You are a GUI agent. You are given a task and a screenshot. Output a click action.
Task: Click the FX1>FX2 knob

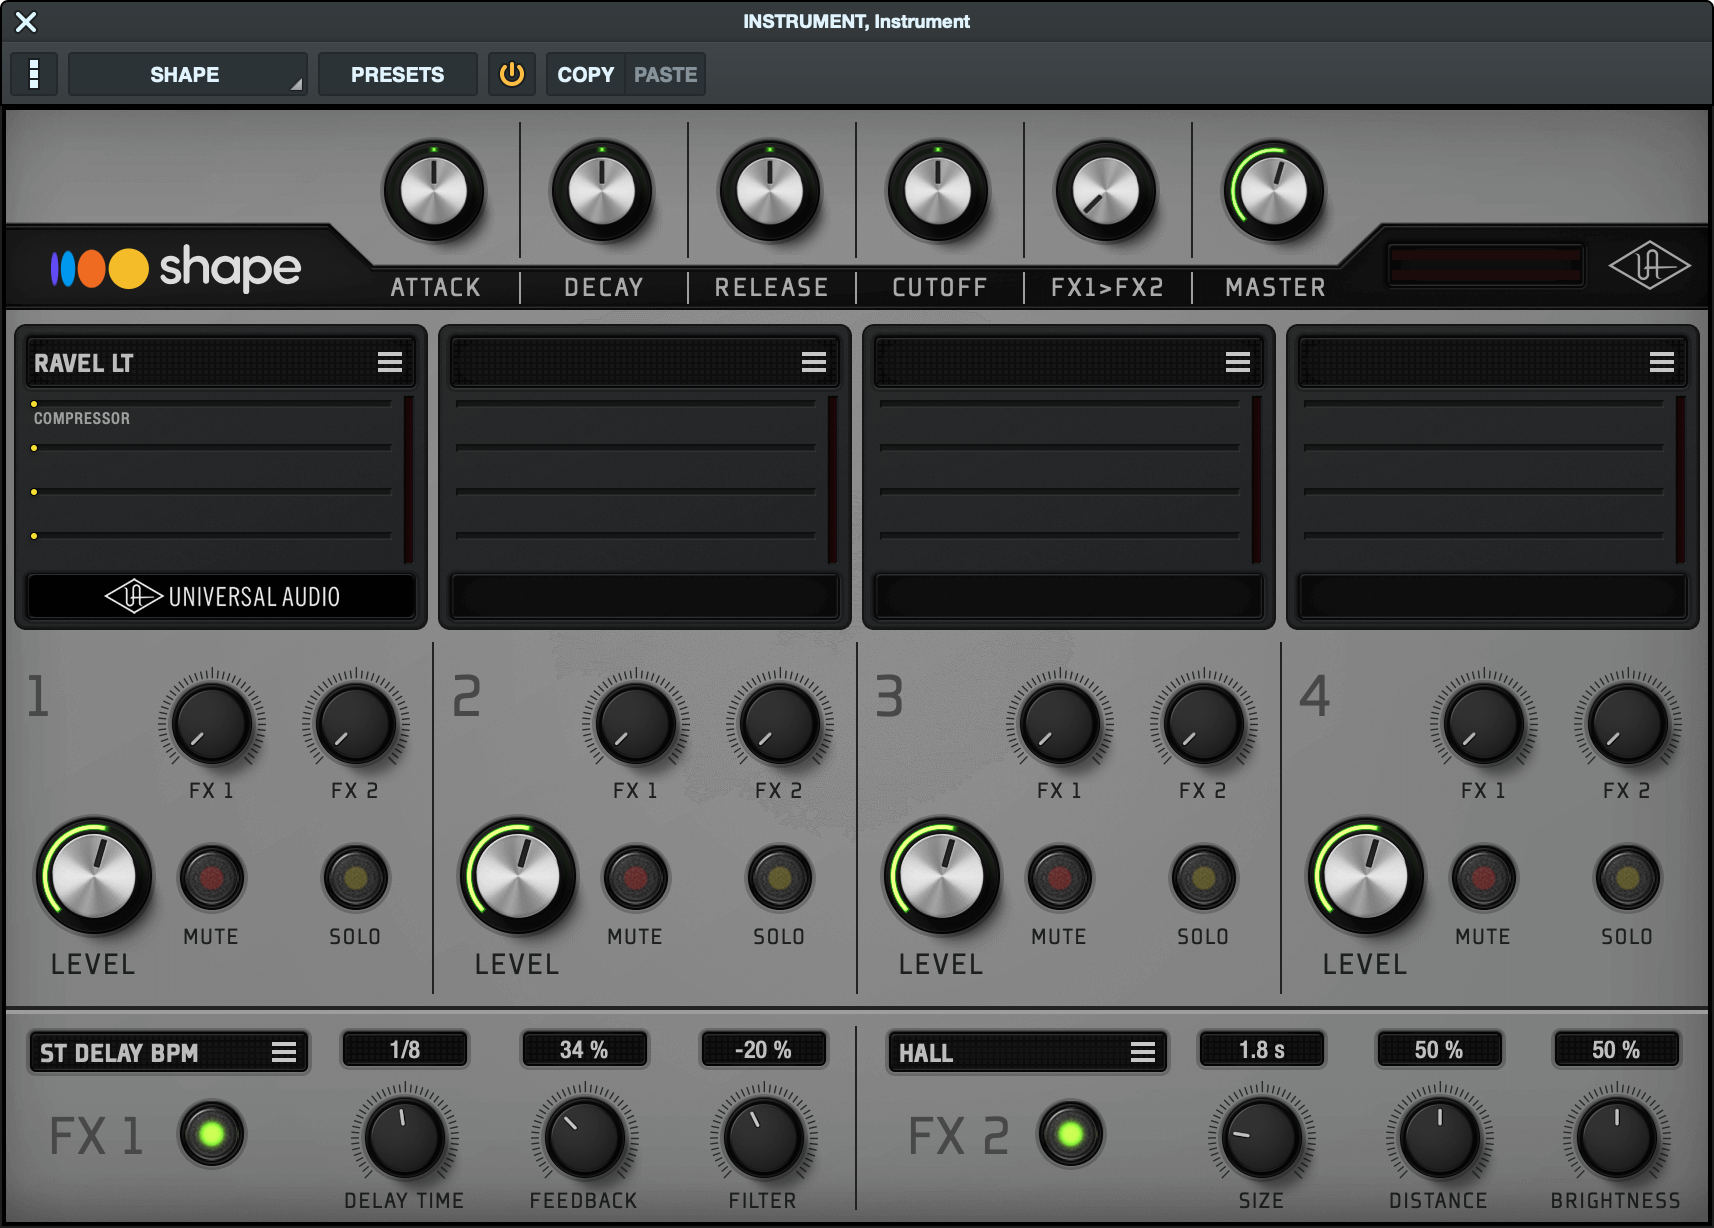coord(1106,191)
